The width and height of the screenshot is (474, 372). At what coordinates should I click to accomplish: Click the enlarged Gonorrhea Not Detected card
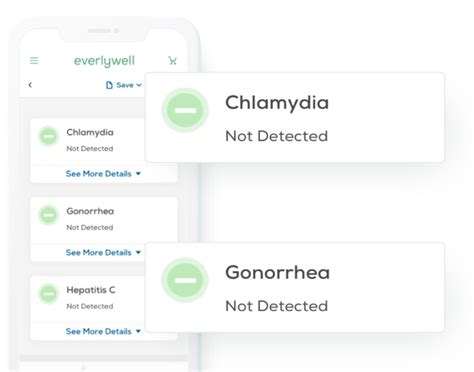tap(295, 287)
